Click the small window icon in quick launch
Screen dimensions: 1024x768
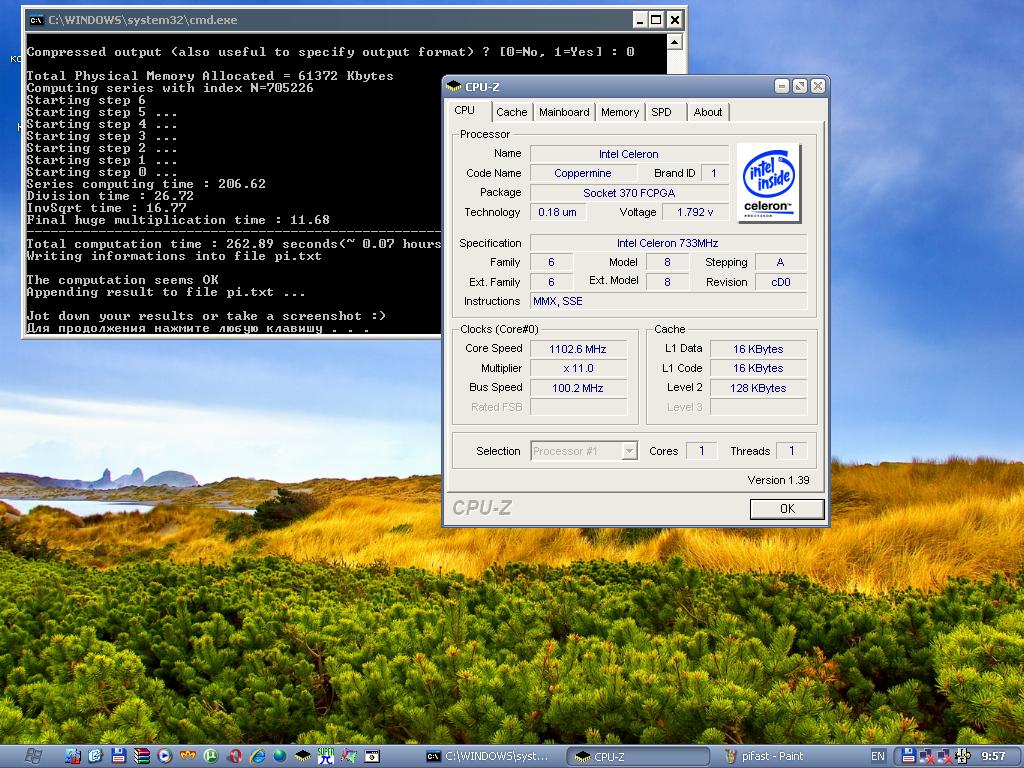(x=372, y=756)
